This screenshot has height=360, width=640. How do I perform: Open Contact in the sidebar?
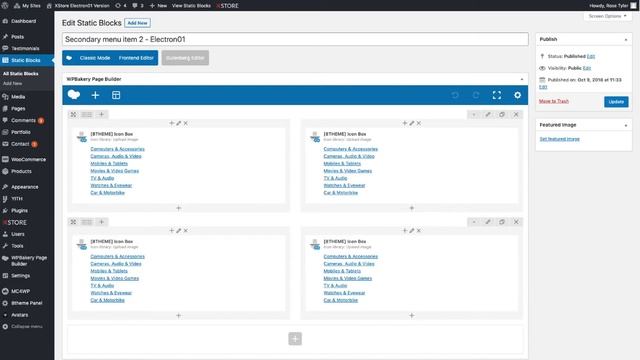20,144
